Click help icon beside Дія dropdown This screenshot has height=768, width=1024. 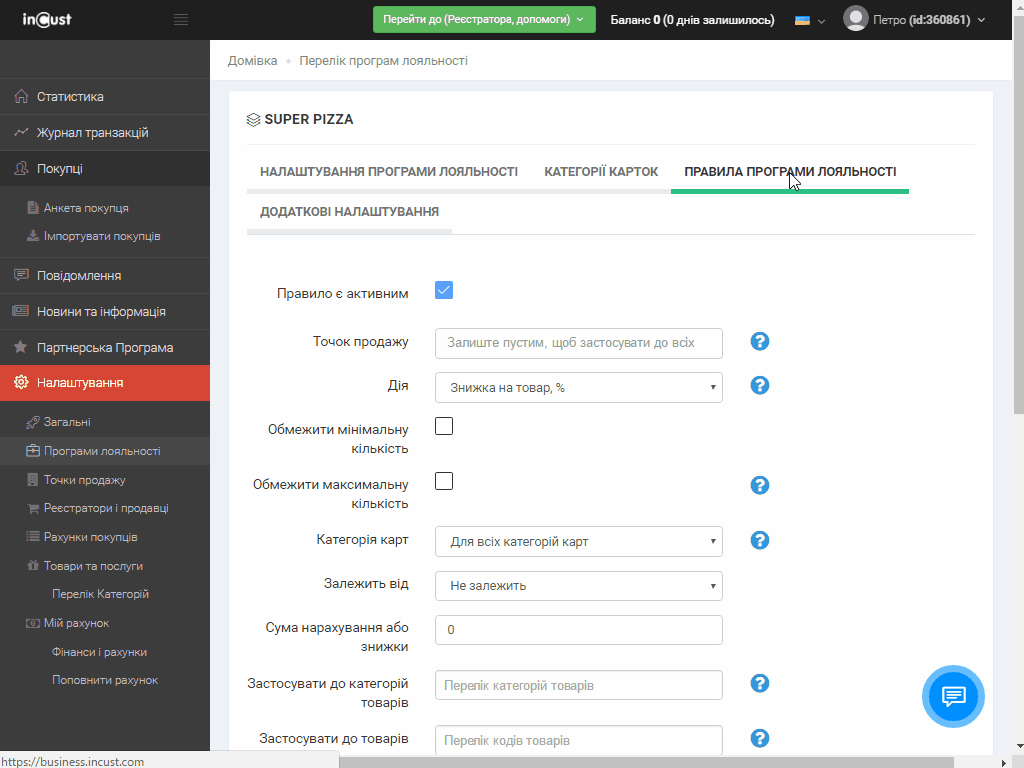(x=759, y=386)
